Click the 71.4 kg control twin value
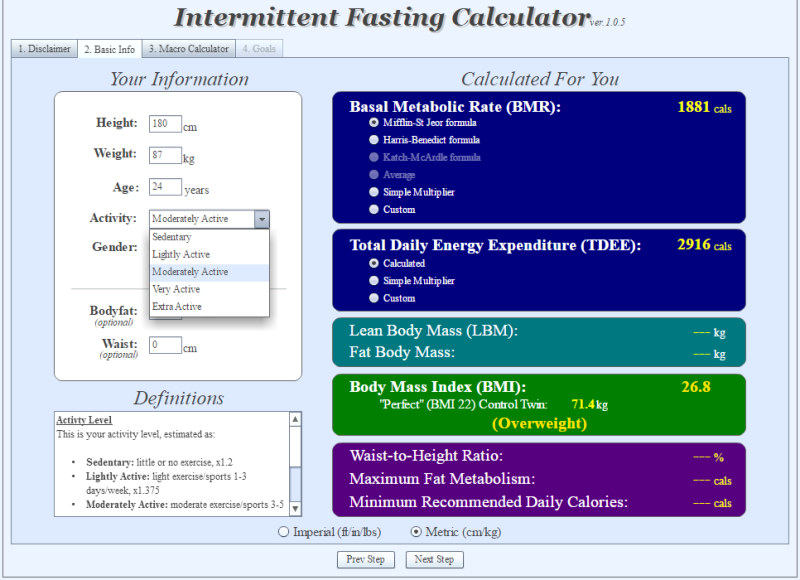Viewport: 800px width, 580px height. 589,405
